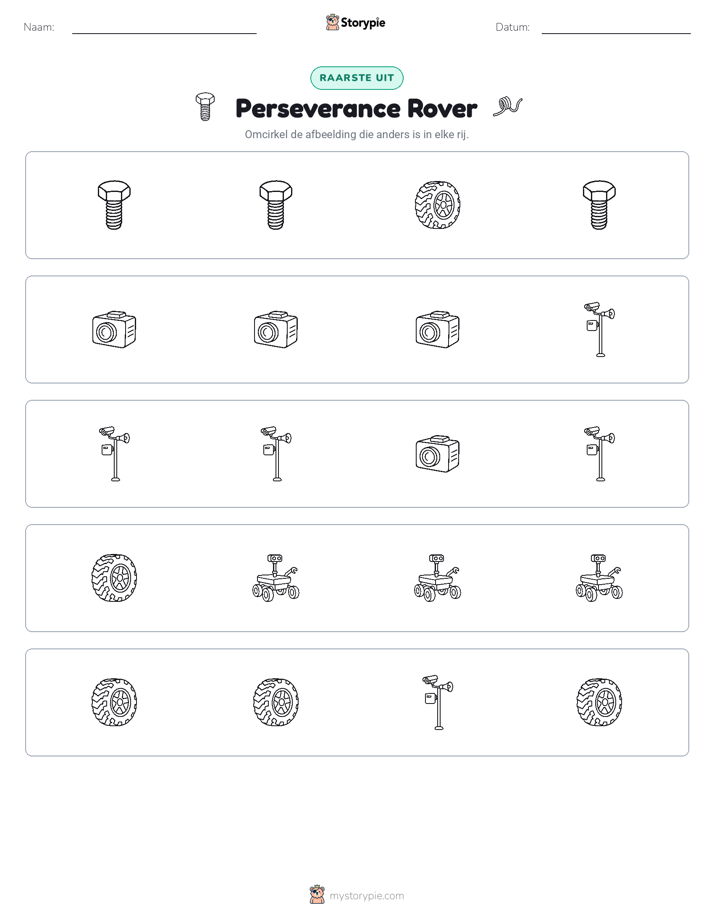Click the tire image in row one
714x924 pixels.
(437, 204)
